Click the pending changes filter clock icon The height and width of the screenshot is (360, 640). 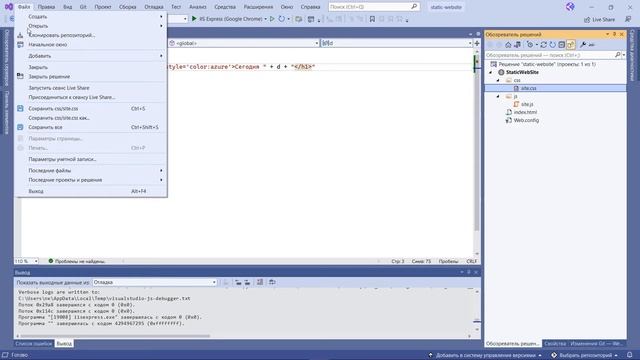(530, 44)
